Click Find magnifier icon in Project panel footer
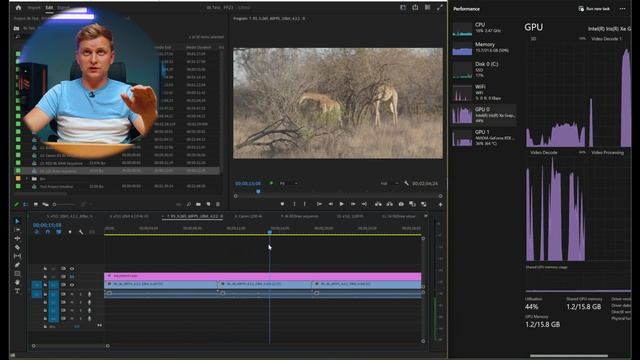640x360 pixels. 189,204
